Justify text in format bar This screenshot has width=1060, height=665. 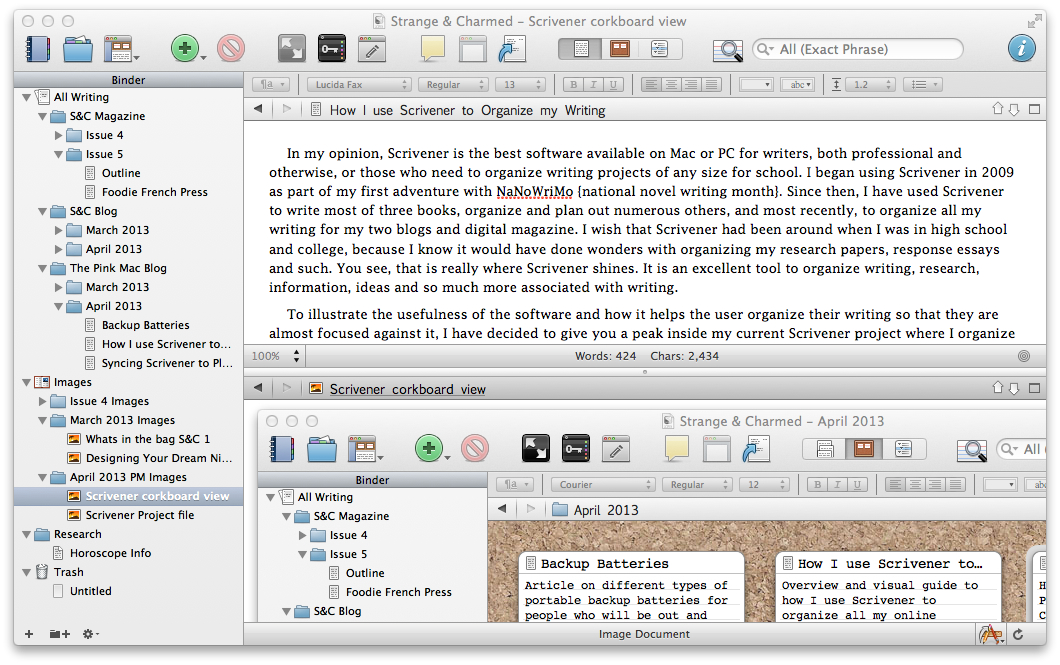711,84
